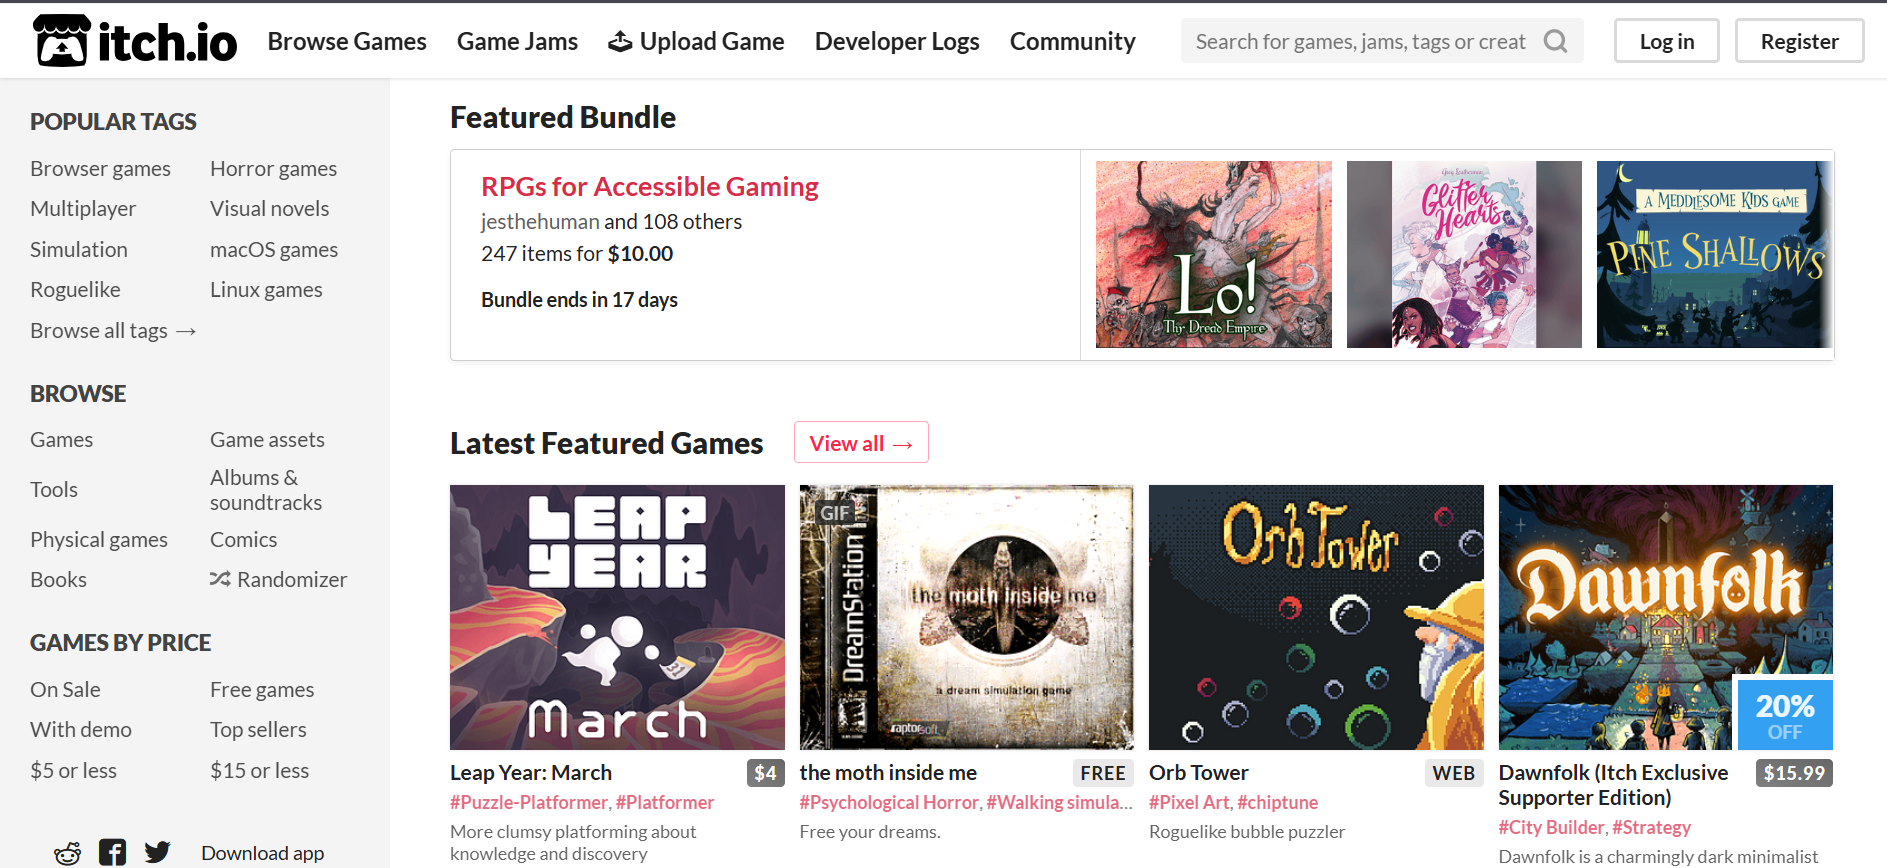1887x868 pixels.
Task: Click the $4 price badge
Action: point(765,773)
